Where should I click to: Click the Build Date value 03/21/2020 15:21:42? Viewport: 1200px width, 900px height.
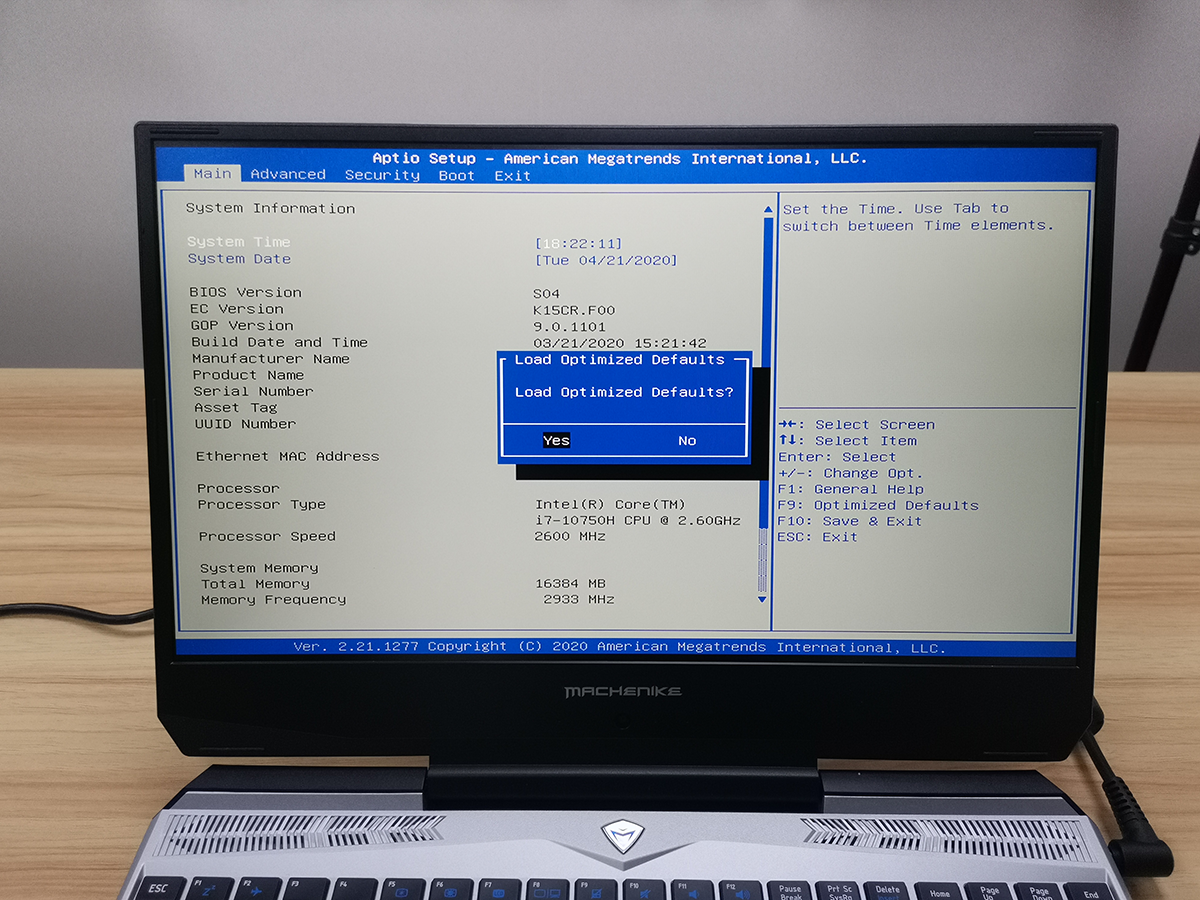click(620, 343)
